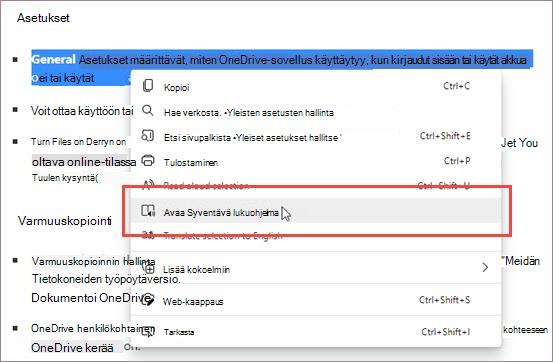Click the Tarkasta inspect icon
This screenshot has height=362, width=553.
point(148,331)
